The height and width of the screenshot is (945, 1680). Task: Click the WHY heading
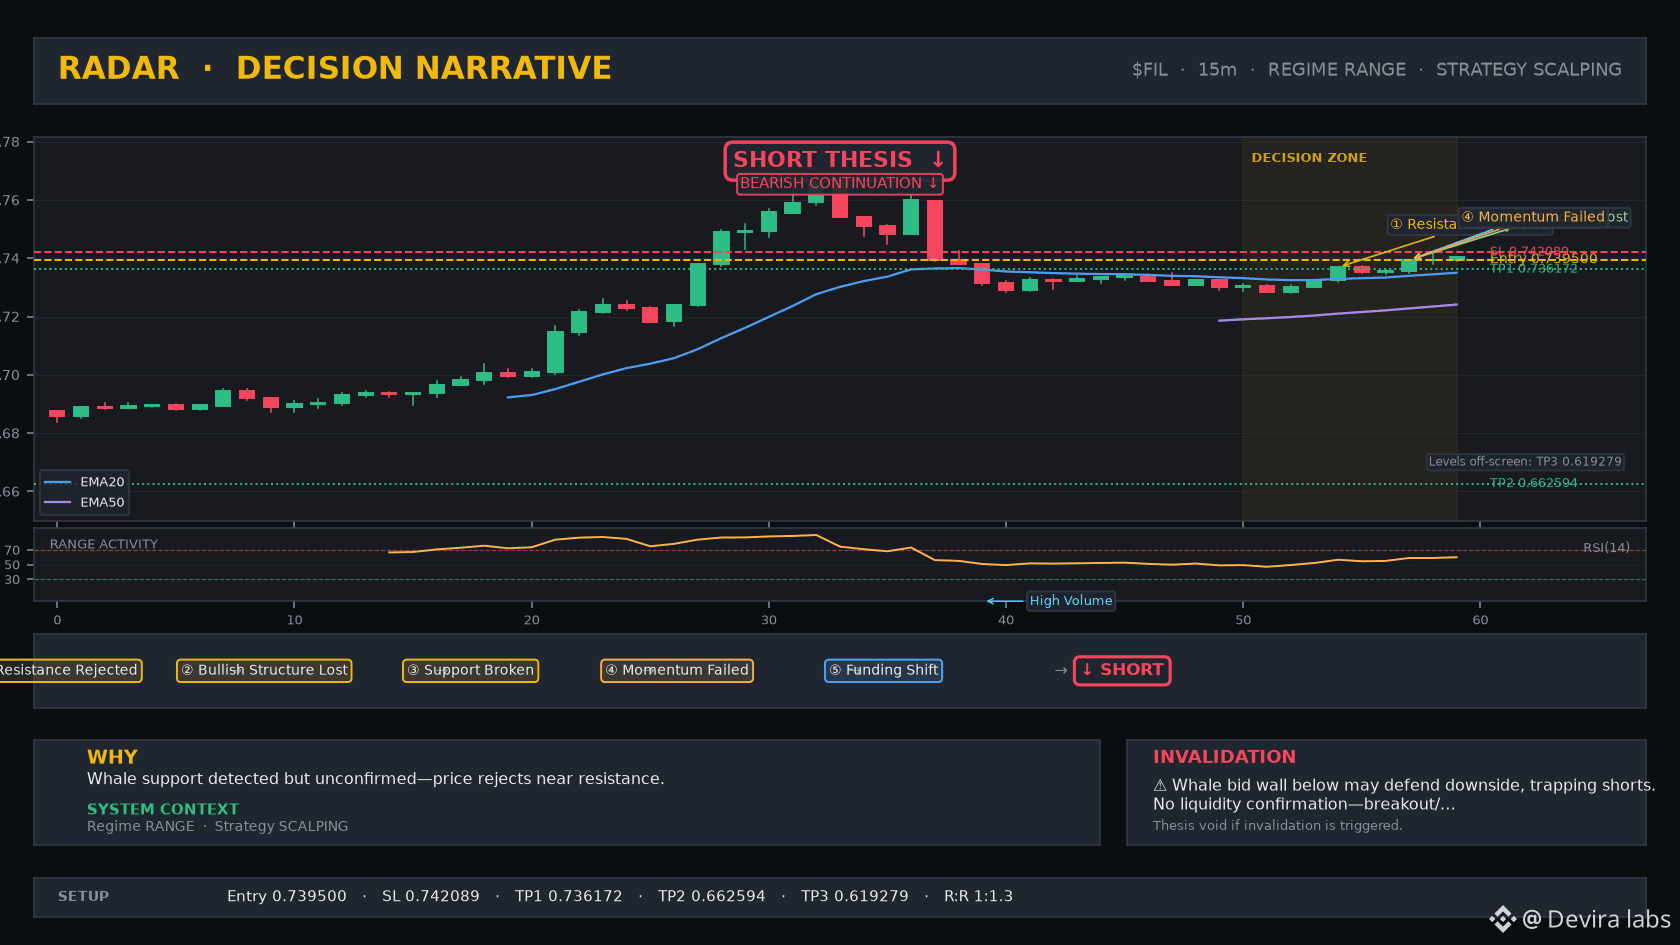point(112,757)
